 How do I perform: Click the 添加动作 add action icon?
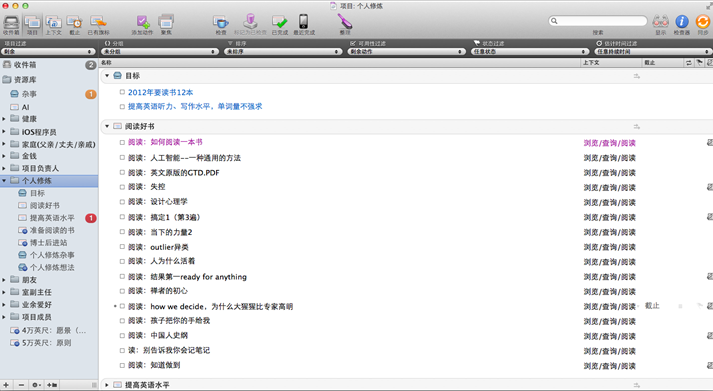coord(142,22)
